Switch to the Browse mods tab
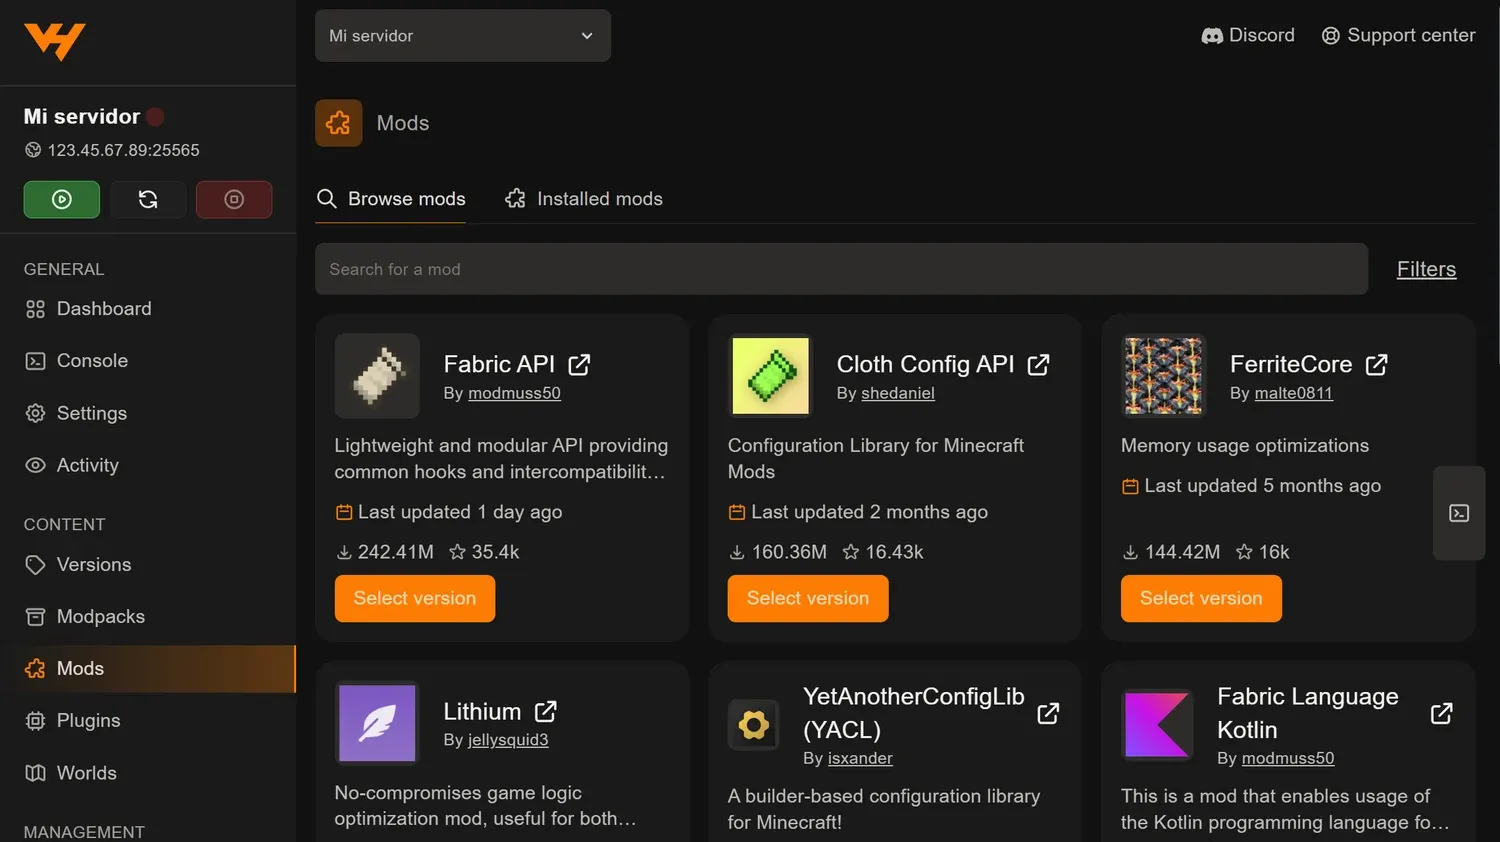This screenshot has height=842, width=1500. click(x=391, y=199)
